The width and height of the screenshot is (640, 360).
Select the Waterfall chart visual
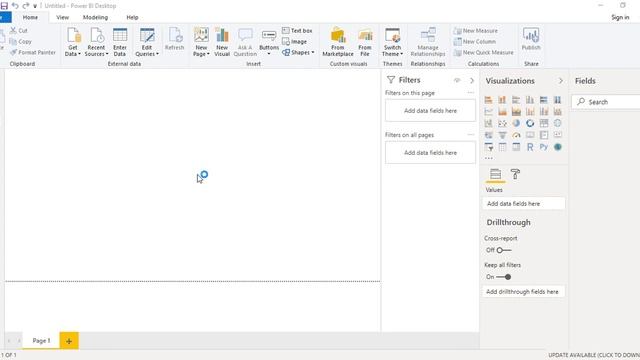[x=488, y=123]
